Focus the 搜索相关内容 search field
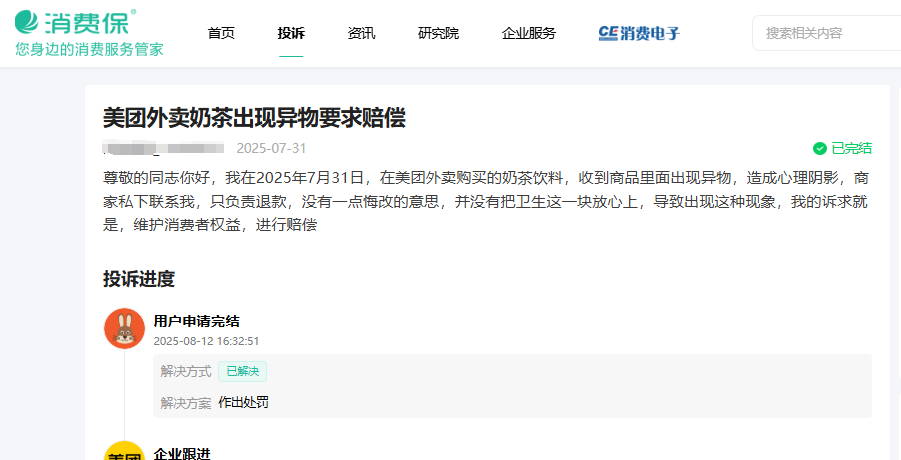 point(826,33)
